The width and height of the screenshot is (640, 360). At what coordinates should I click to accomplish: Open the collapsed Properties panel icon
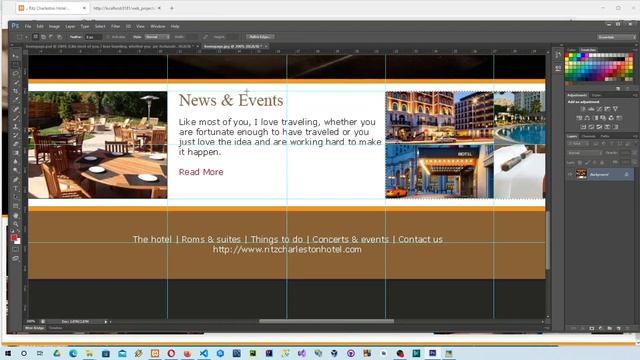[x=558, y=69]
